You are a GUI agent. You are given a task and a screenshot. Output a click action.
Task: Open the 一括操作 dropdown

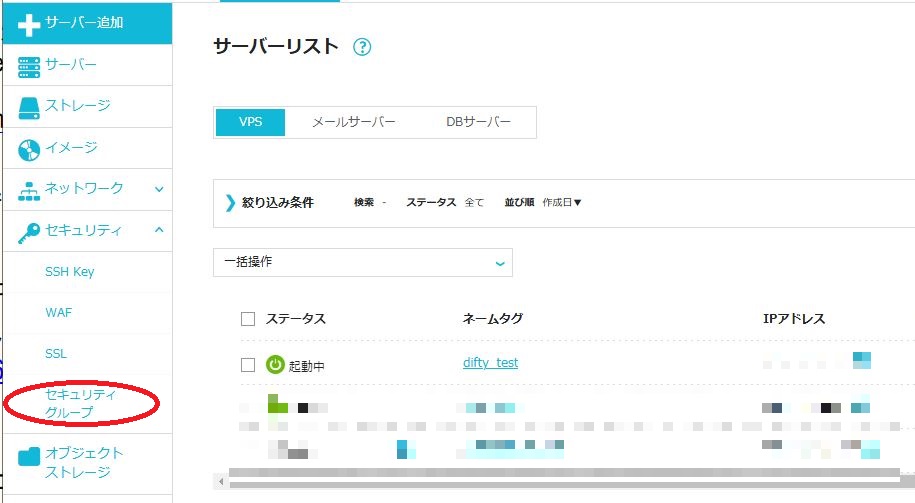[363, 262]
